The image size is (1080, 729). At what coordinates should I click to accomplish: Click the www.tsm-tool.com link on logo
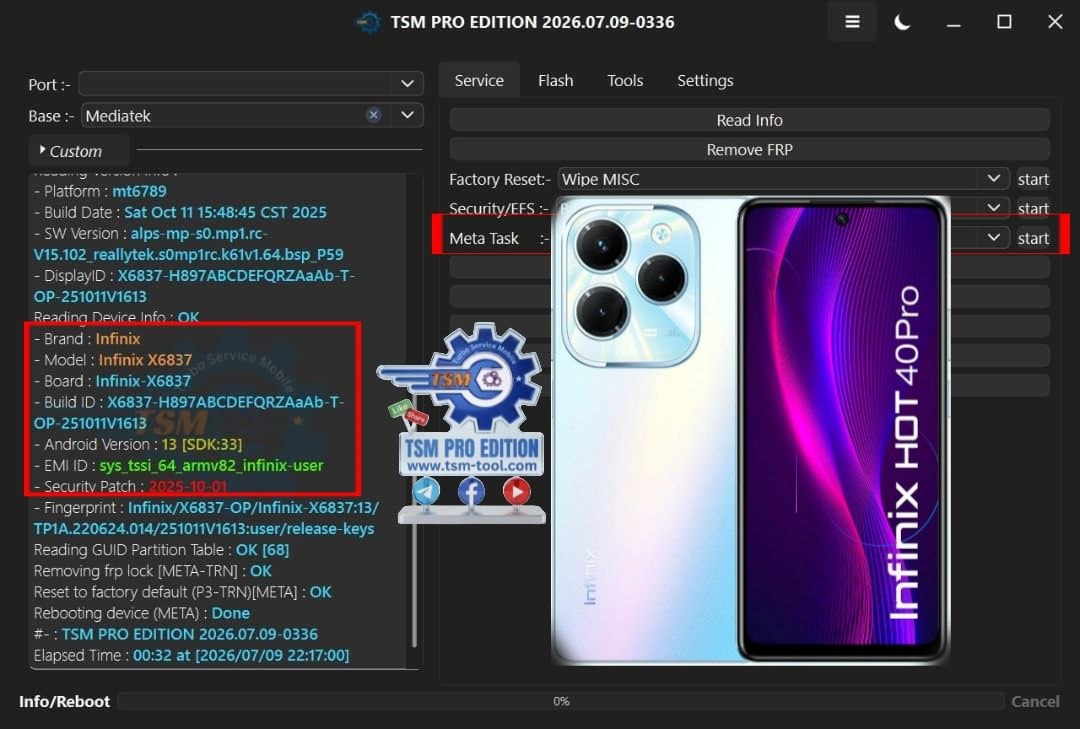(472, 466)
